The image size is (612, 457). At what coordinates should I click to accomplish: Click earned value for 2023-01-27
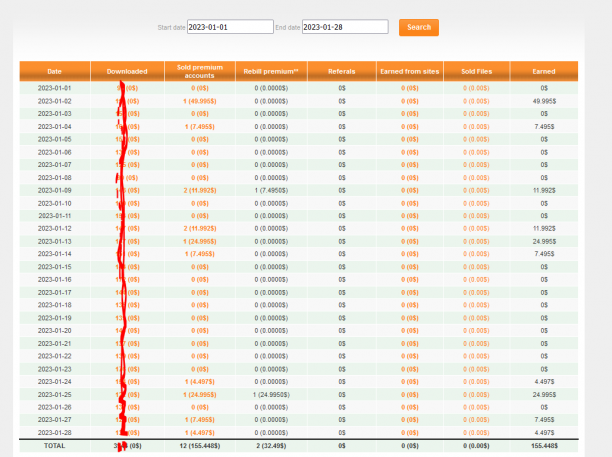544,420
